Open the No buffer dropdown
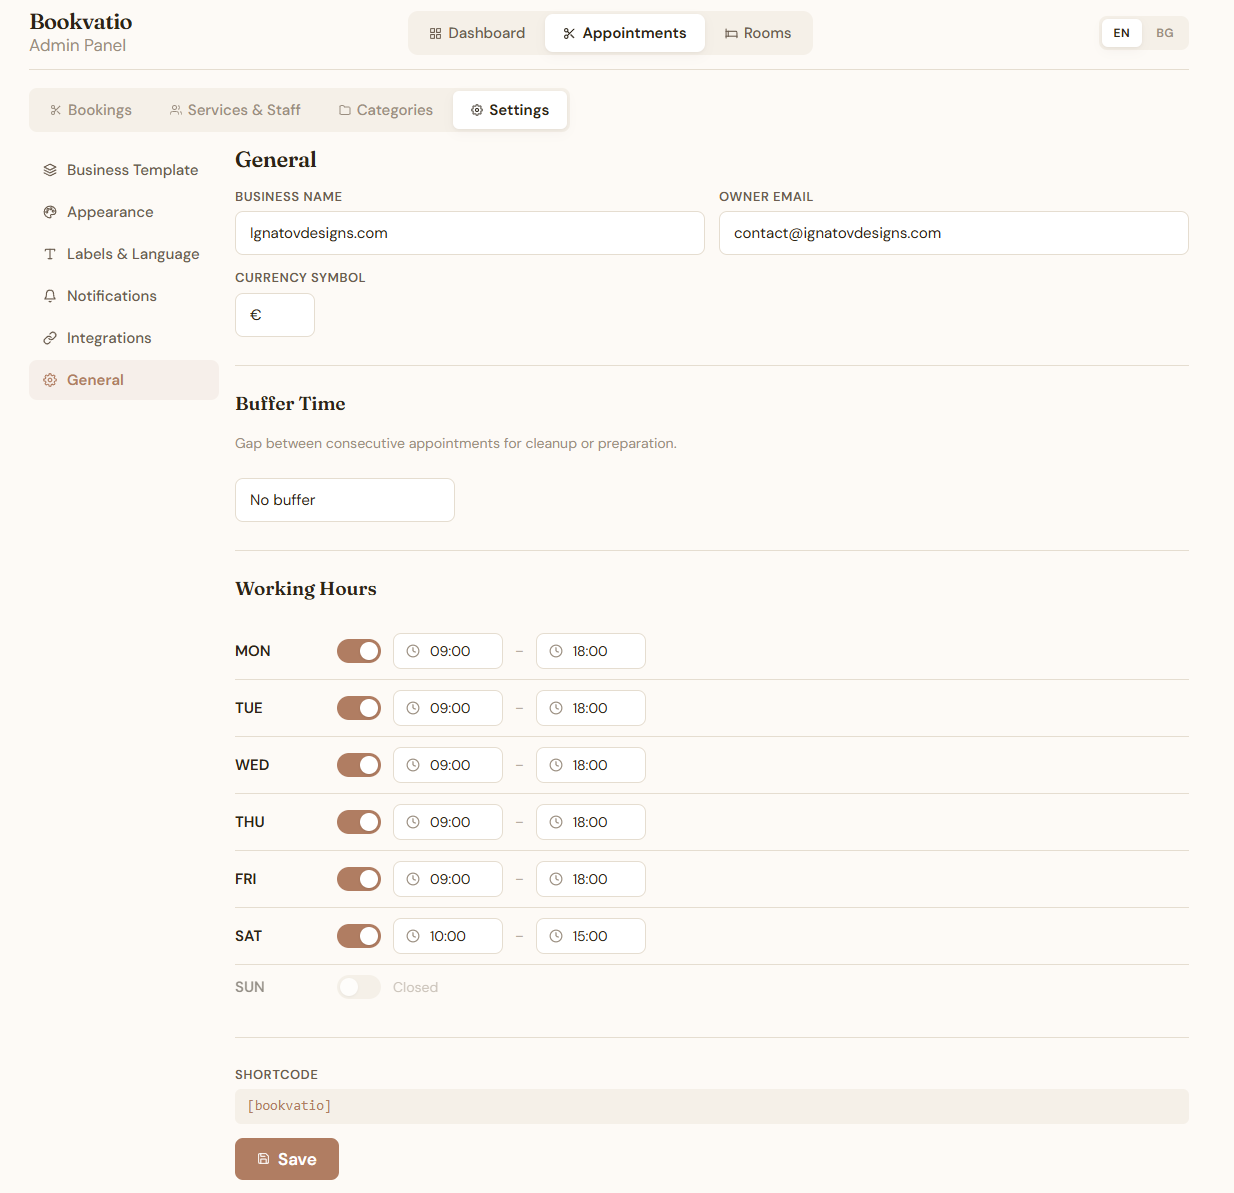1234x1193 pixels. pos(345,500)
